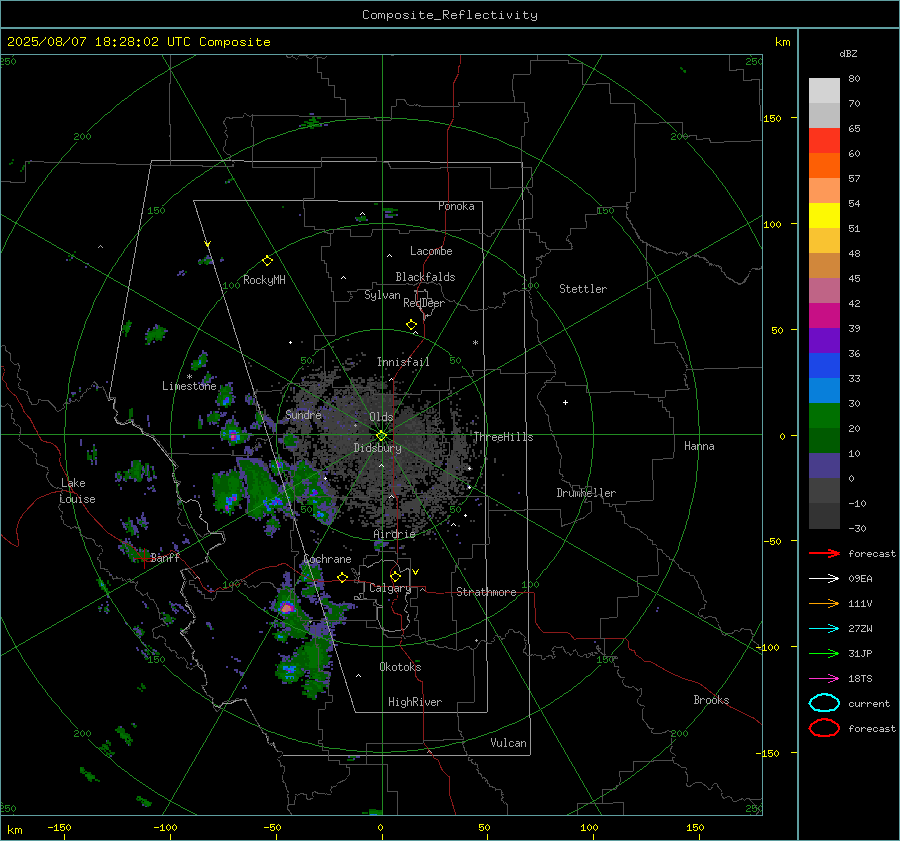The image size is (900, 841).
Task: Click the Vulcan label
Action: point(508,743)
